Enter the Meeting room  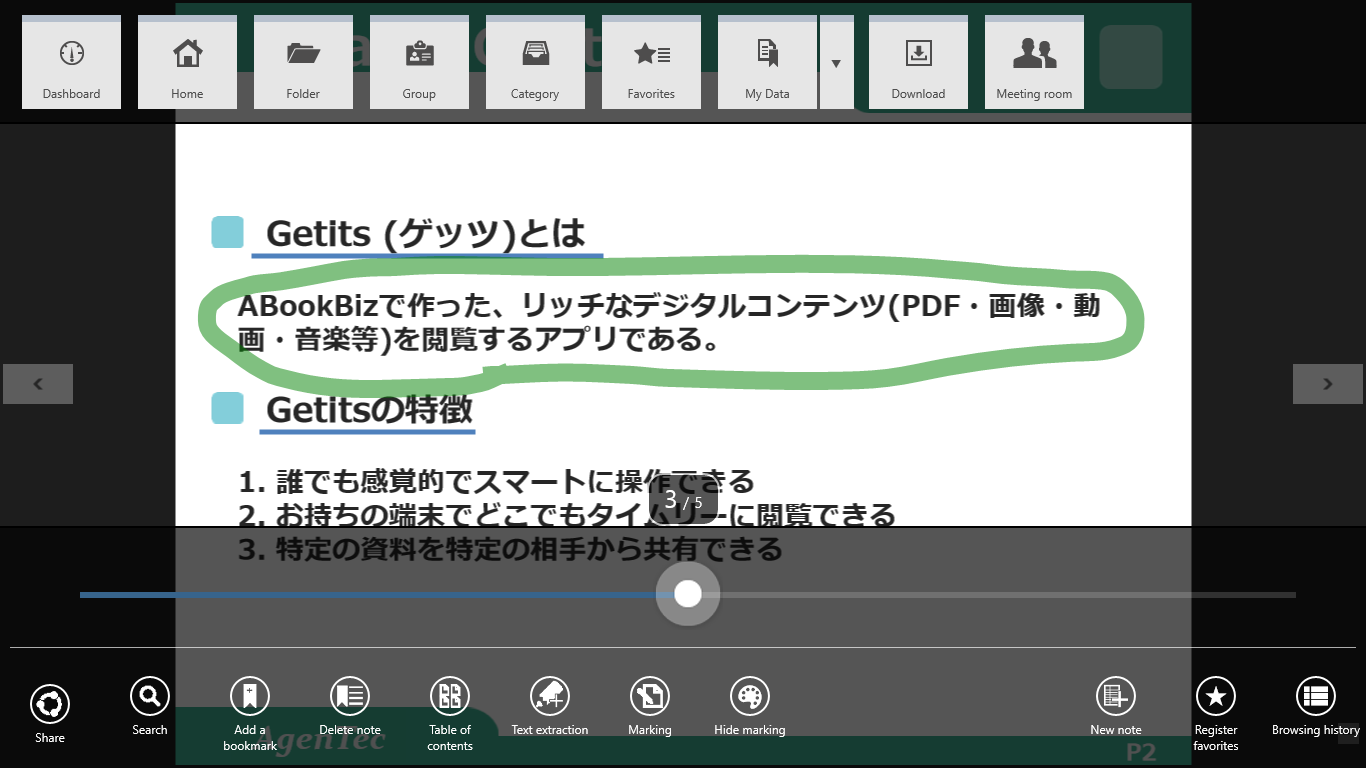coord(1034,64)
